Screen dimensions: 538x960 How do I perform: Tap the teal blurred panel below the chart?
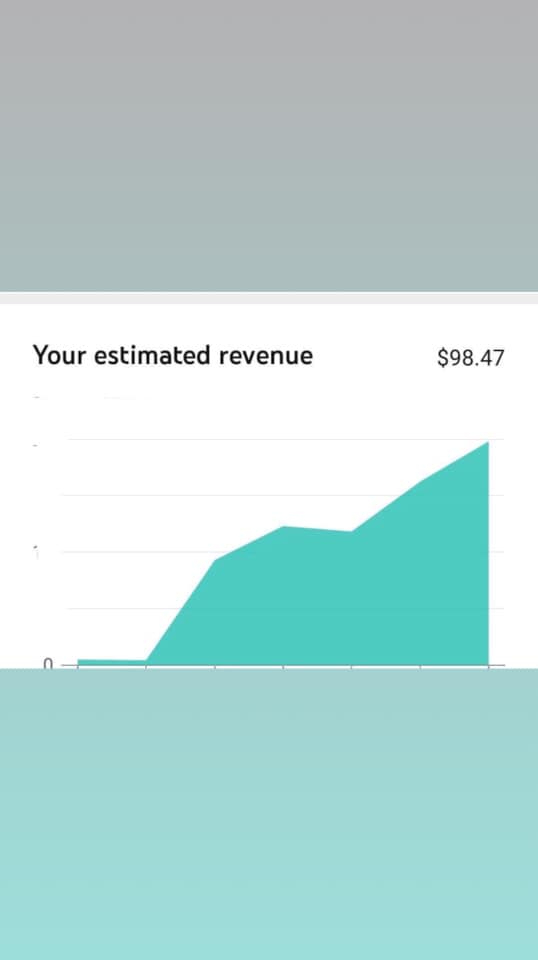click(x=269, y=814)
